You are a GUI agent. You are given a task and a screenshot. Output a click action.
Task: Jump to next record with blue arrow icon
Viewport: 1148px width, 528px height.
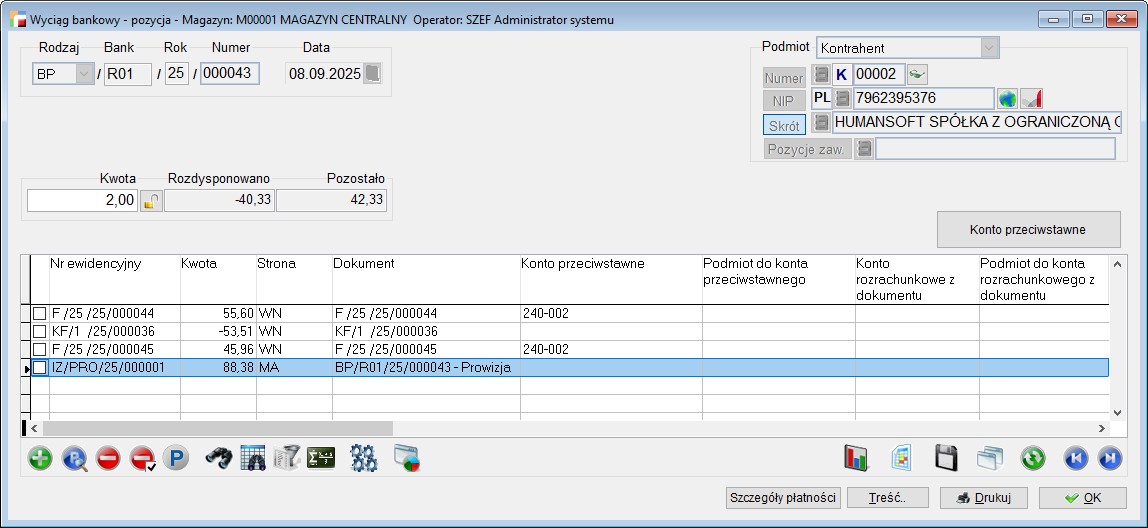(x=1109, y=459)
